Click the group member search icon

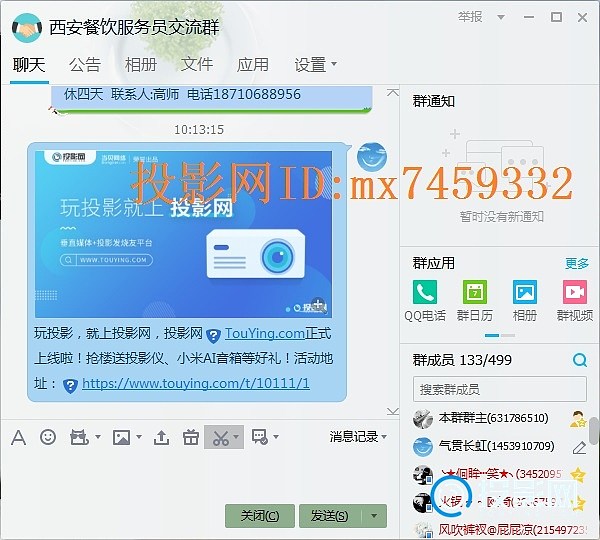click(x=580, y=360)
